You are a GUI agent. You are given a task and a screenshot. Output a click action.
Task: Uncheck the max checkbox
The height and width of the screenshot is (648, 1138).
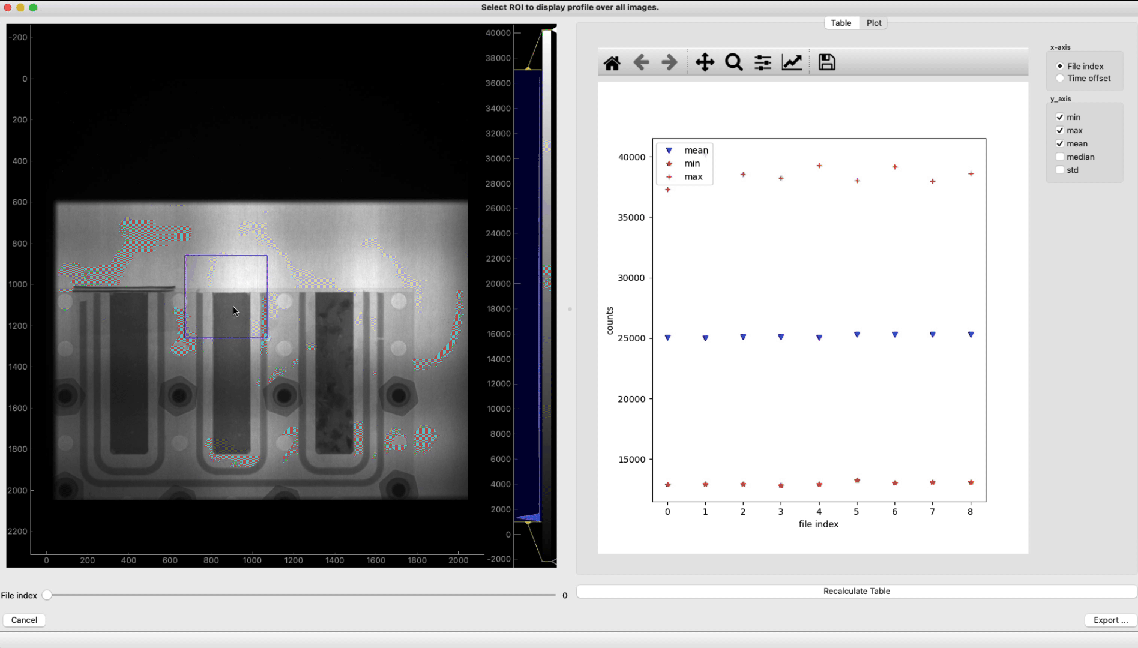point(1060,130)
